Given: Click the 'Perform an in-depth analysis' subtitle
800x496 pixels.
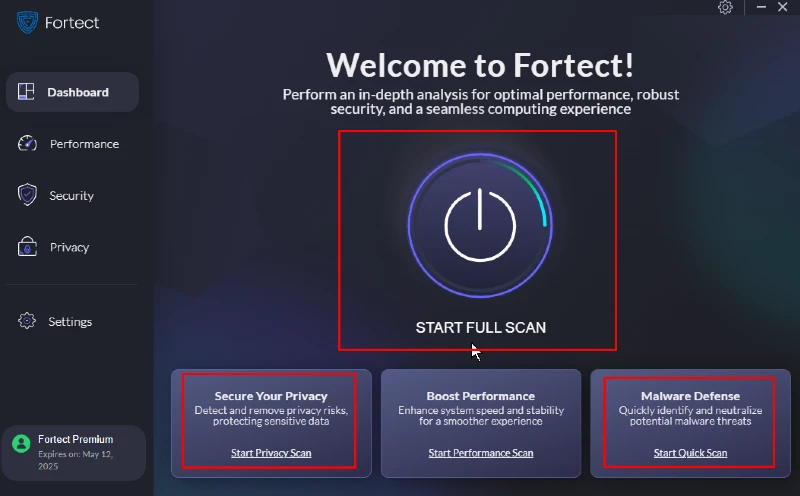Looking at the screenshot, I should [x=481, y=102].
